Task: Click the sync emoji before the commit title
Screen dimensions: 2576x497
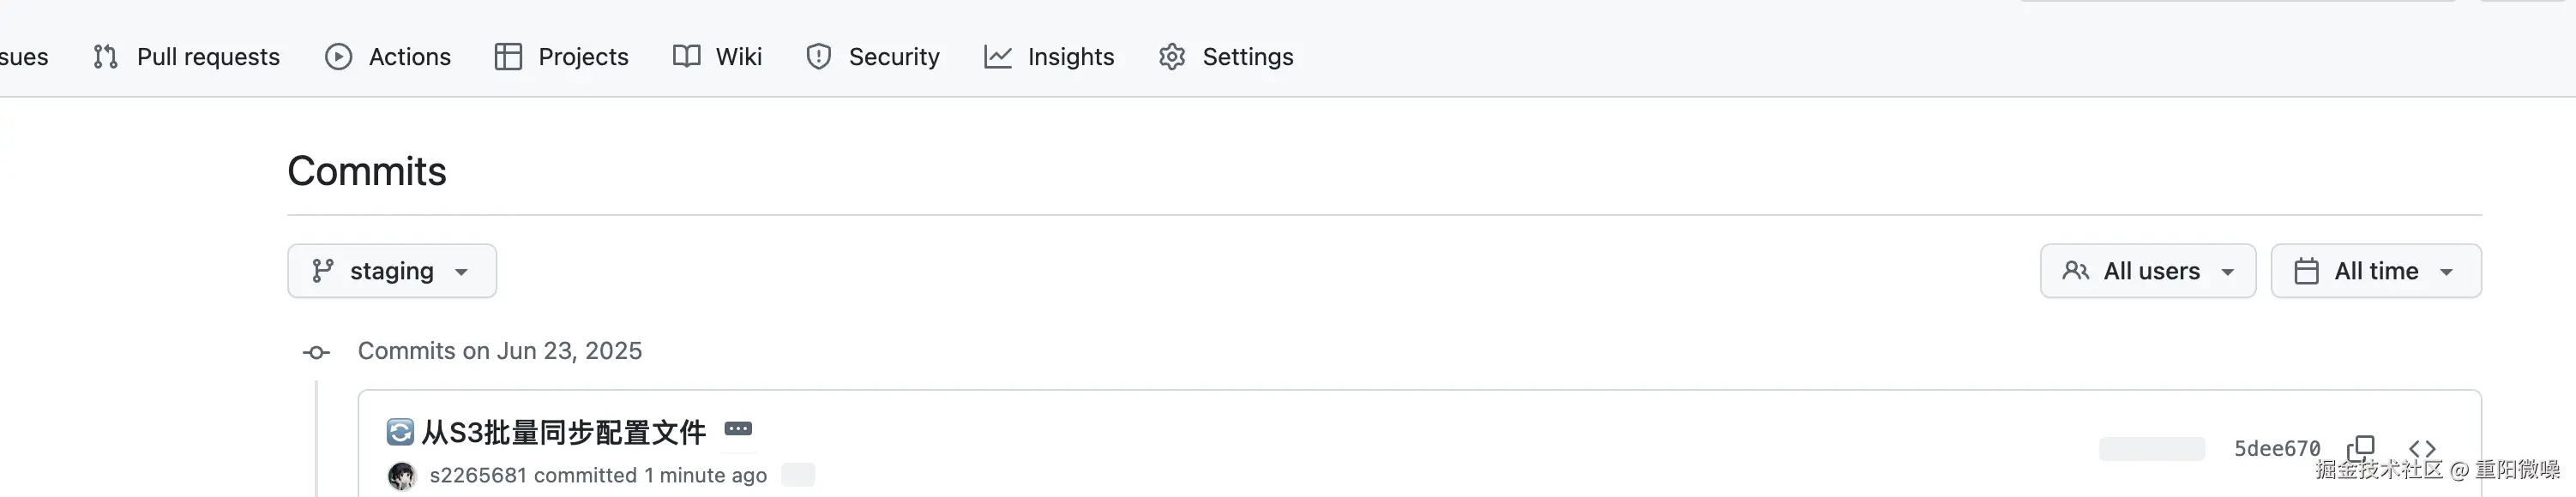Action: pos(400,432)
